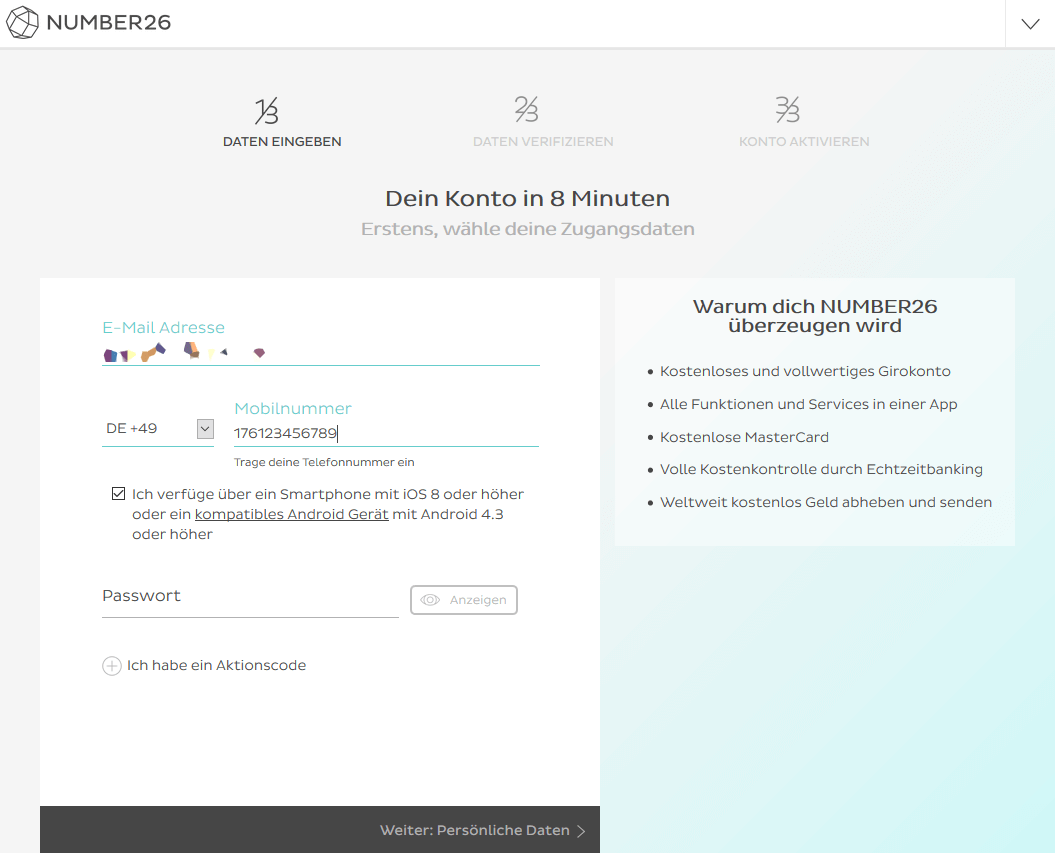This screenshot has height=853, width=1055.
Task: Uncheck the smartphone compatibility checkbox
Action: point(118,492)
